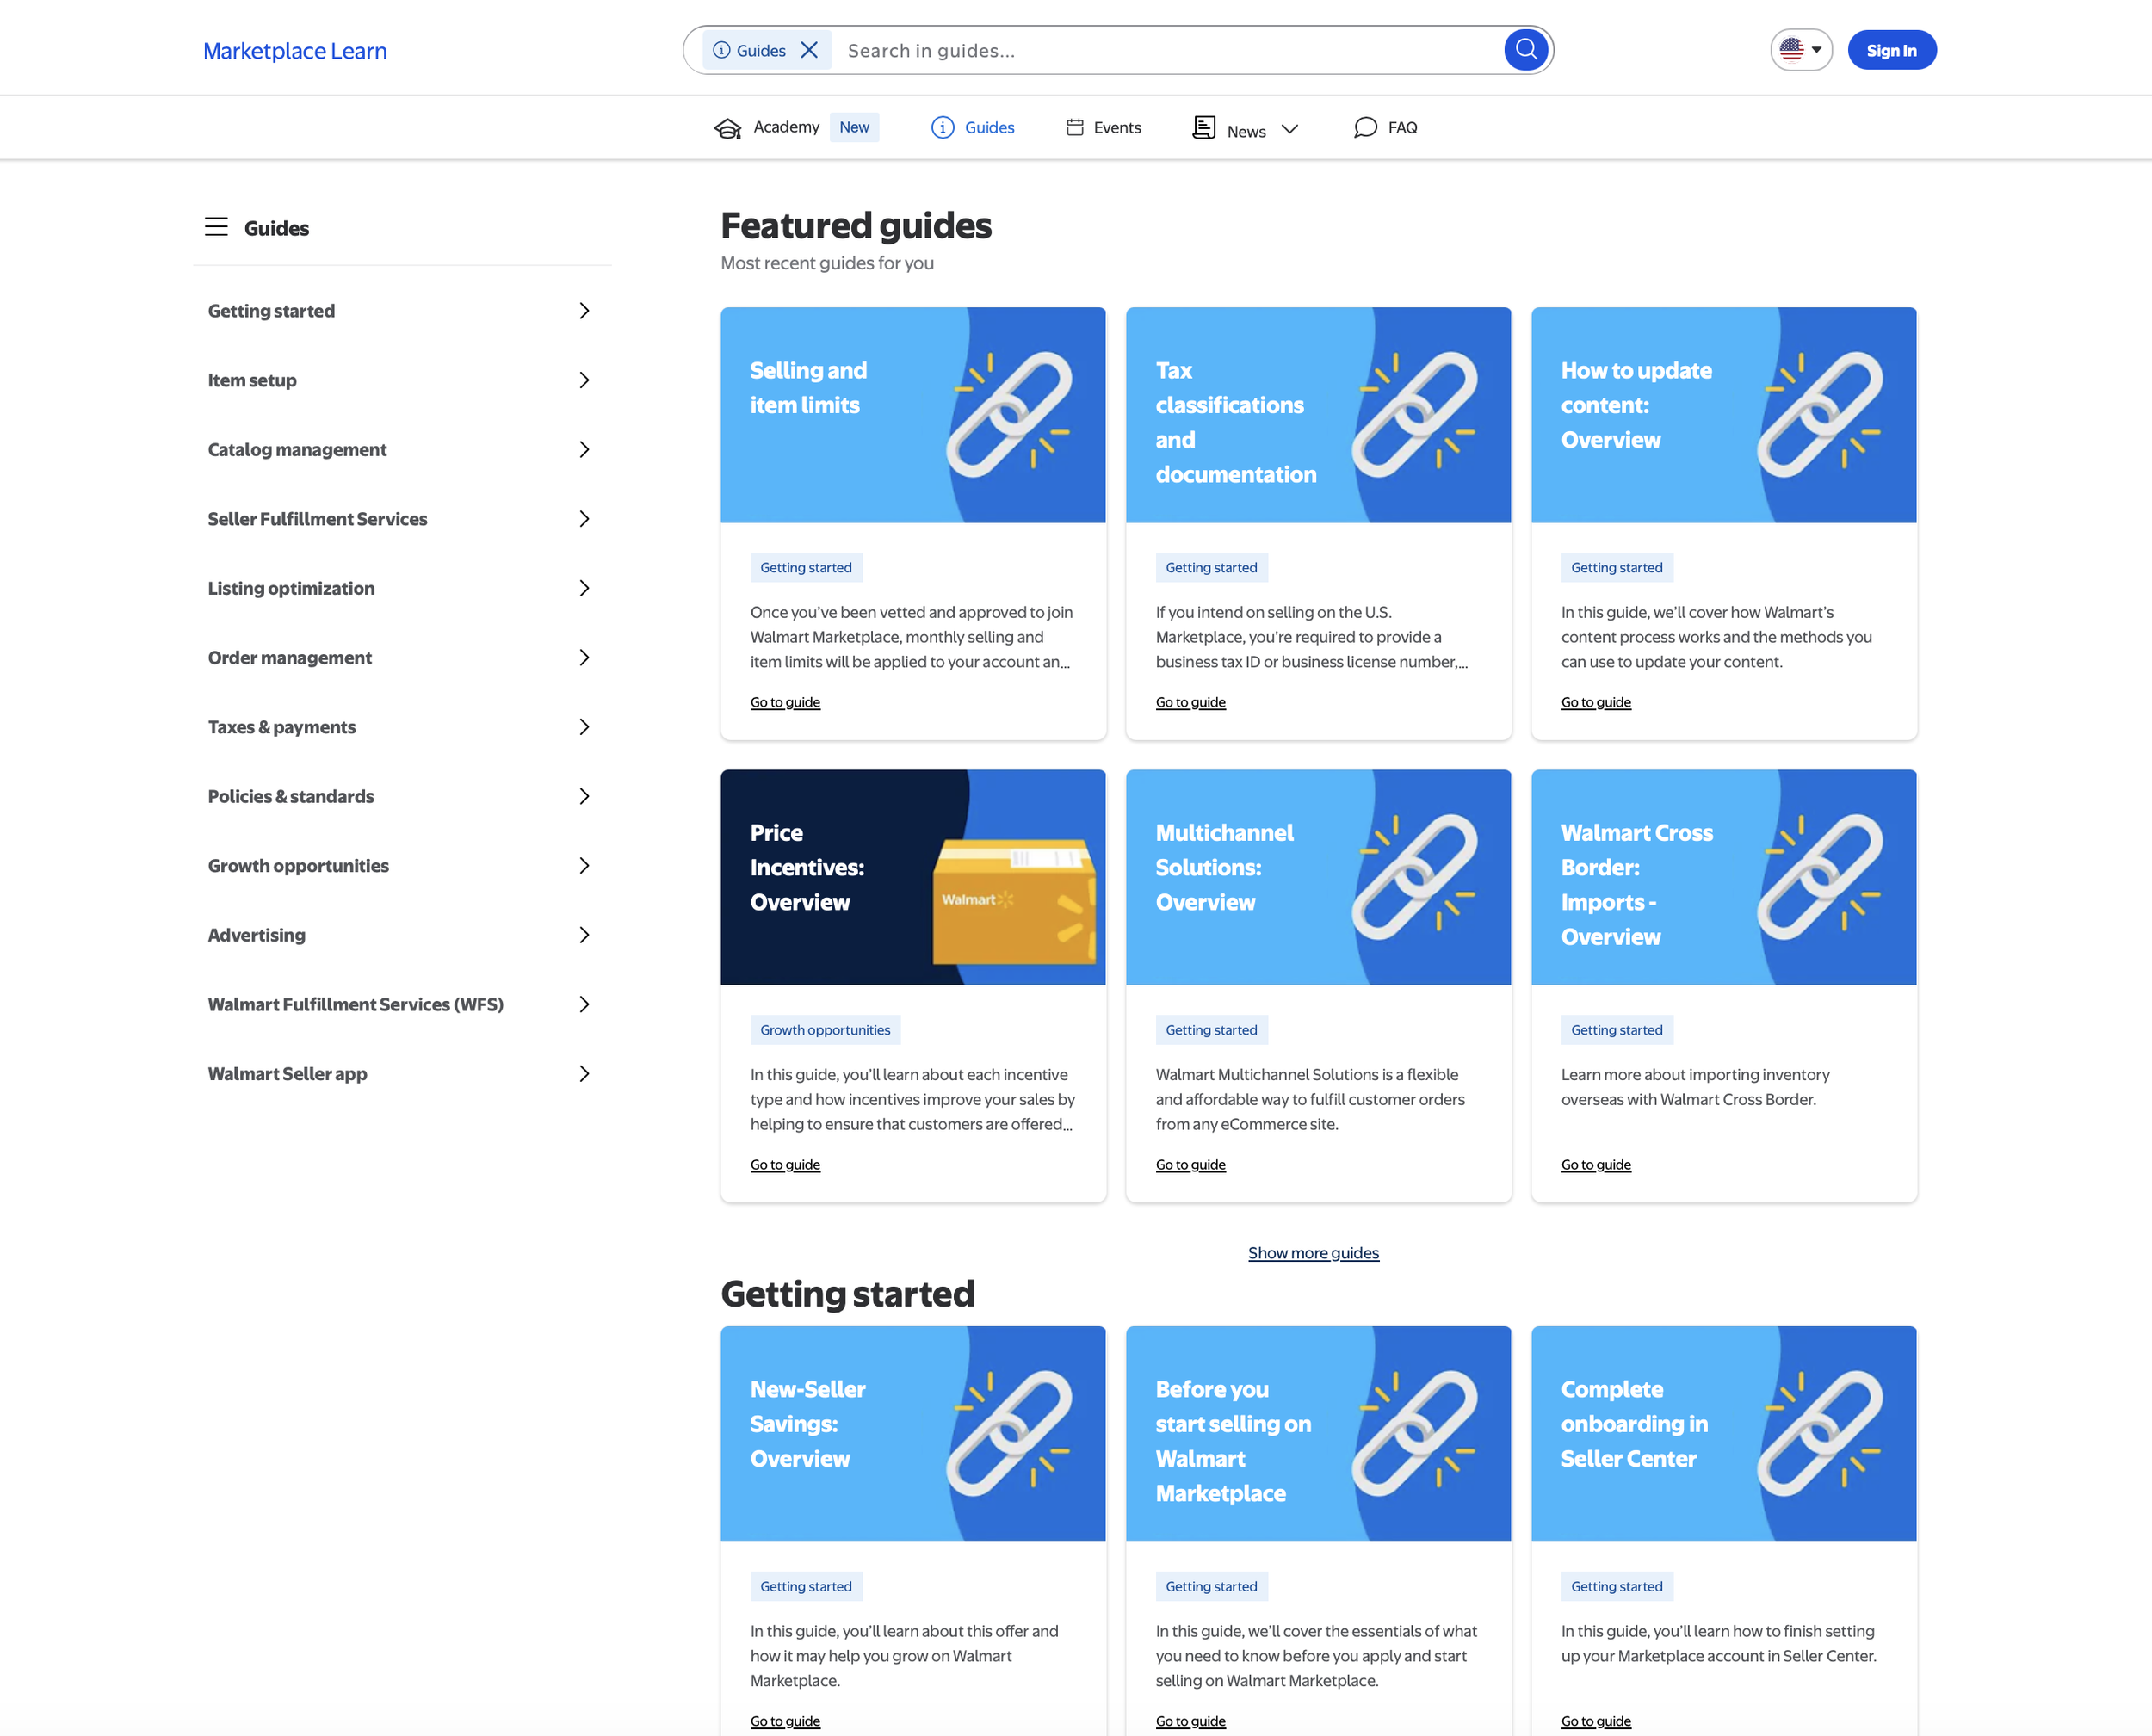
Task: Click the News newspaper icon
Action: coord(1203,127)
